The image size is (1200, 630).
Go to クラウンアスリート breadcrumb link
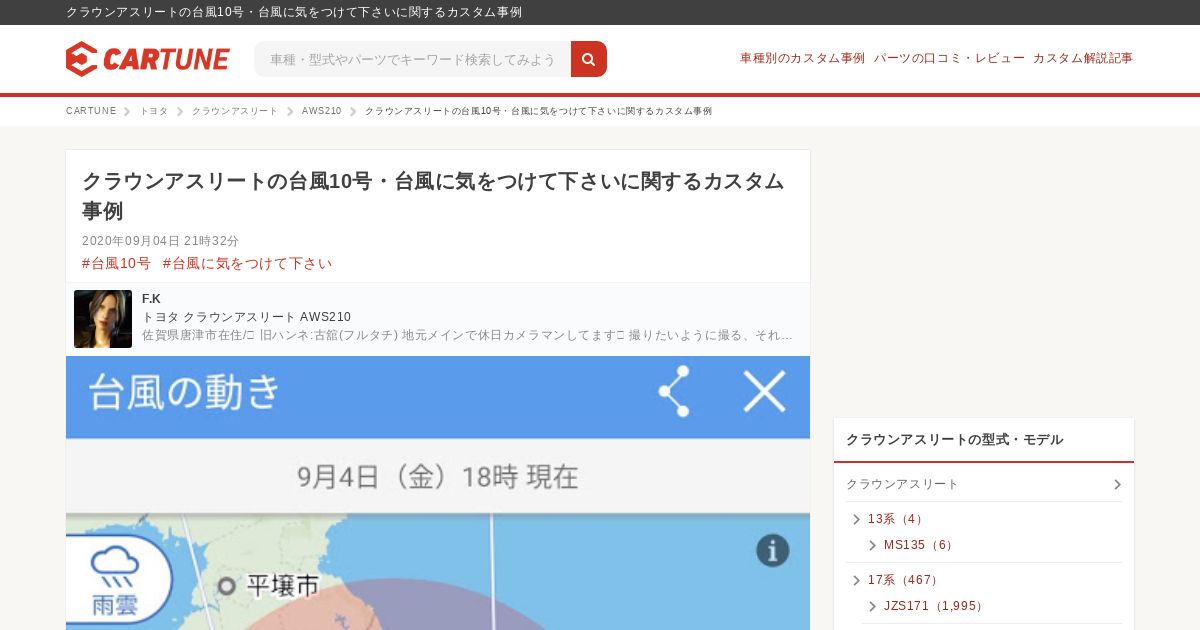[x=235, y=111]
